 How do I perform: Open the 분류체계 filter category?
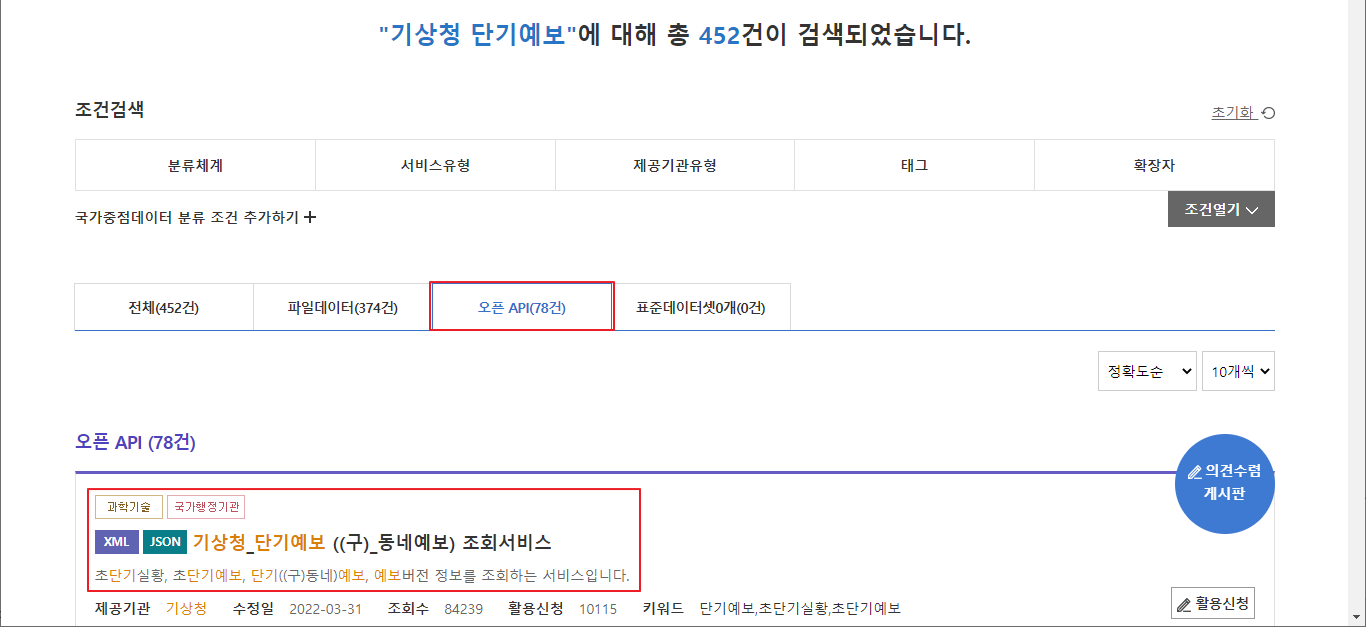[196, 165]
